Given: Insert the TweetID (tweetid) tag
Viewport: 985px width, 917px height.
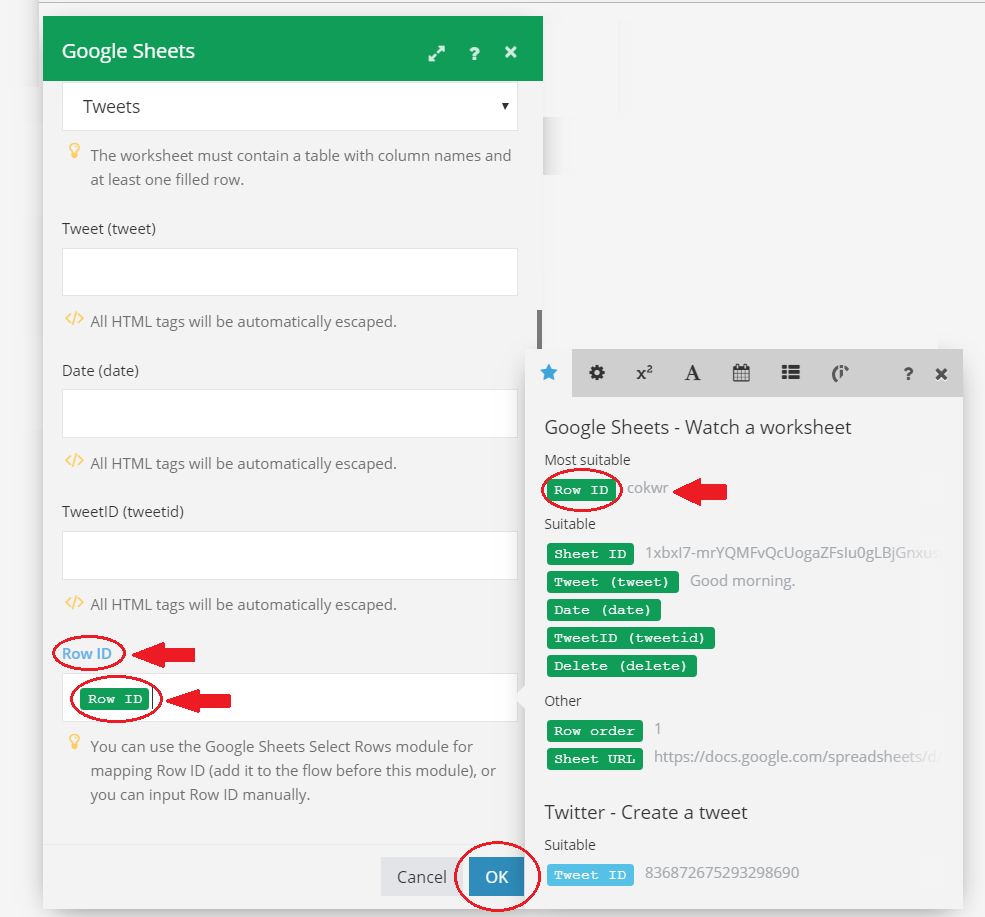Looking at the screenshot, I should coord(630,638).
